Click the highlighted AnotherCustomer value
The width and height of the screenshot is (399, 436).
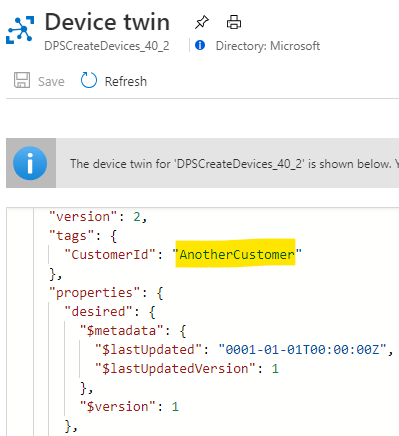237,255
